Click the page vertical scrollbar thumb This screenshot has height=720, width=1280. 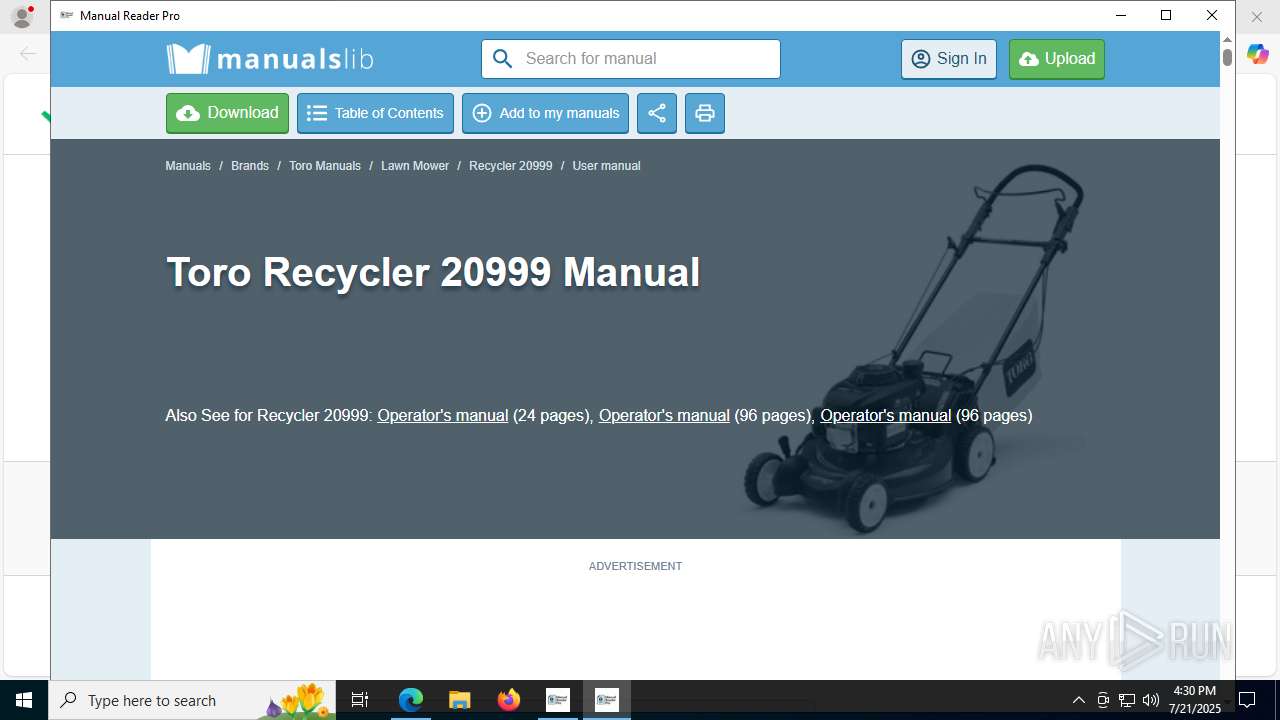coord(1227,57)
